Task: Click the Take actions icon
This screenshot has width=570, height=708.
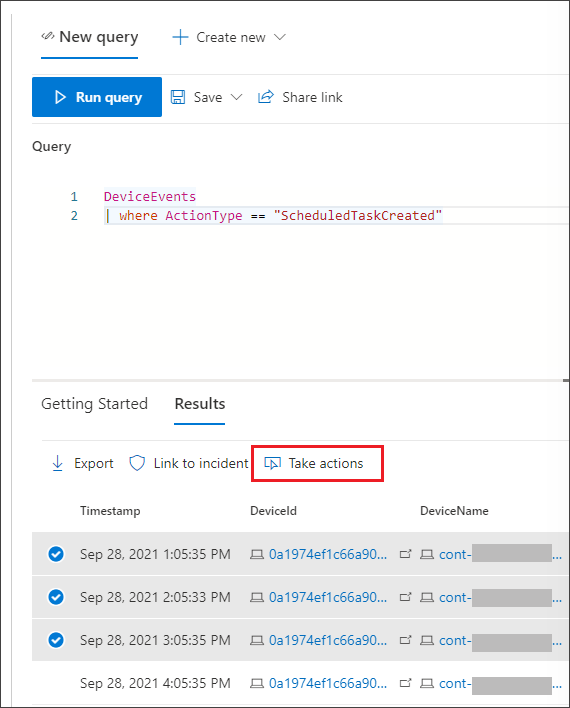Action: 272,463
